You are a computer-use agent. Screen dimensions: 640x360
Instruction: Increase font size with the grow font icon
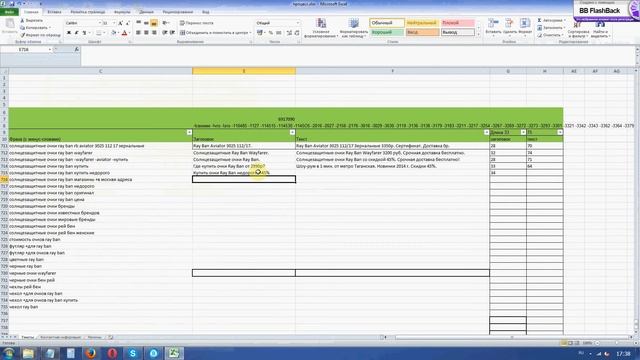tap(120, 23)
